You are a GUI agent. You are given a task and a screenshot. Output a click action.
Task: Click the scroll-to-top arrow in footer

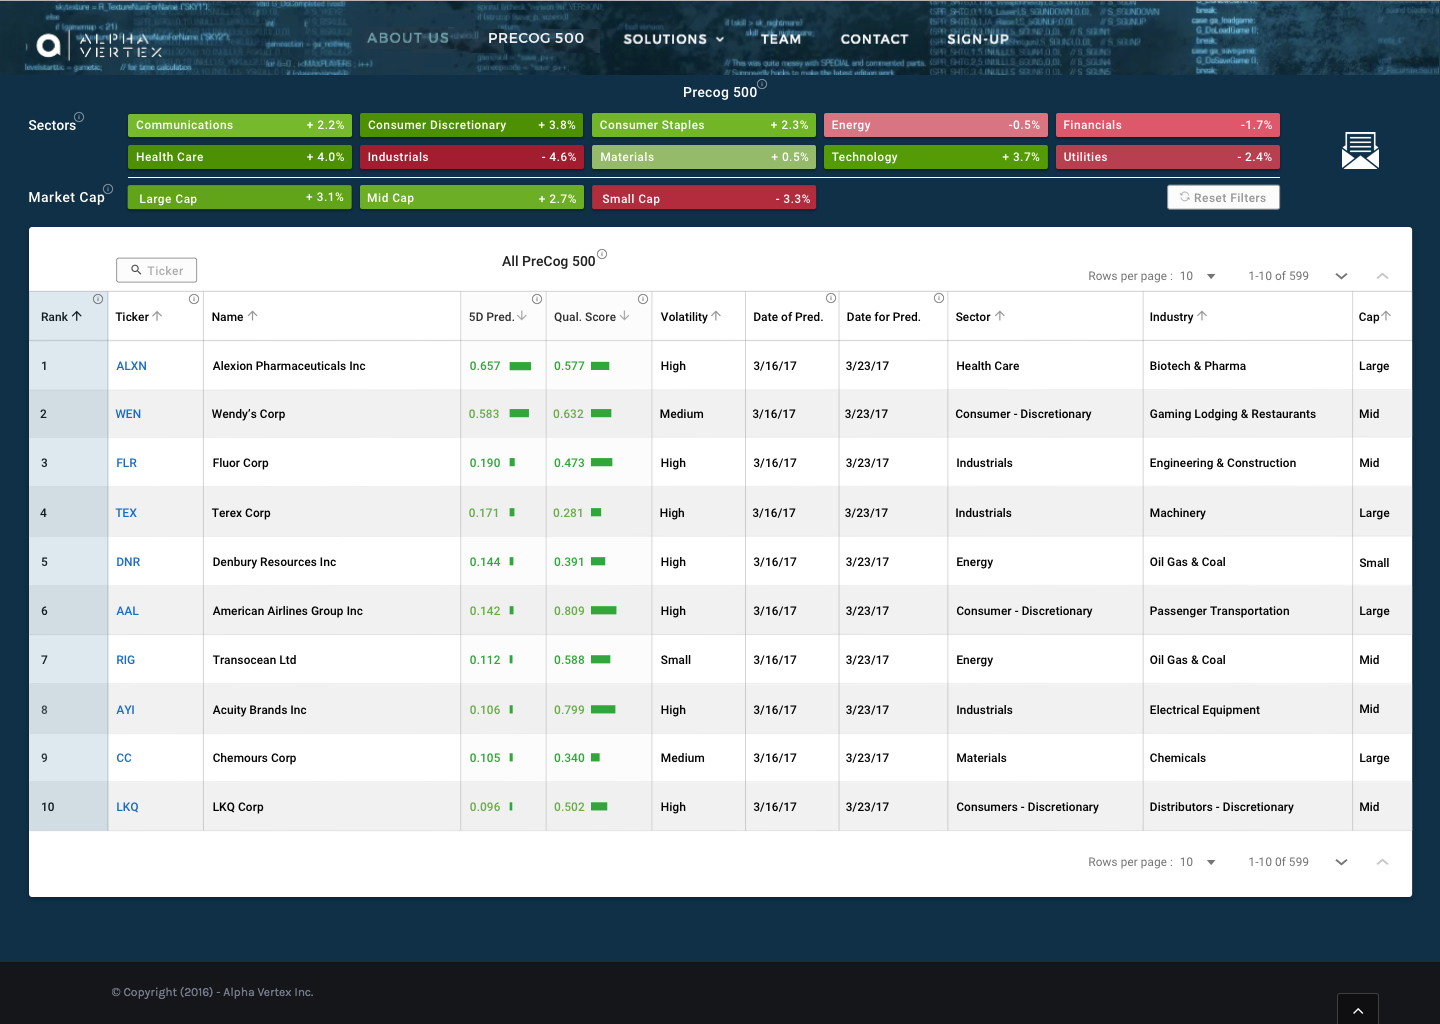coord(1358,1009)
